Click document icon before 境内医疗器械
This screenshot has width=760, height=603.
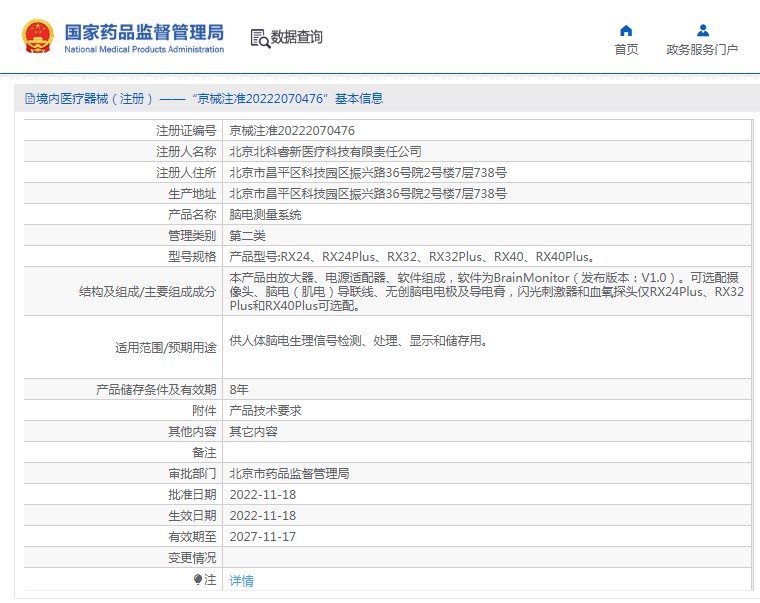coord(30,99)
